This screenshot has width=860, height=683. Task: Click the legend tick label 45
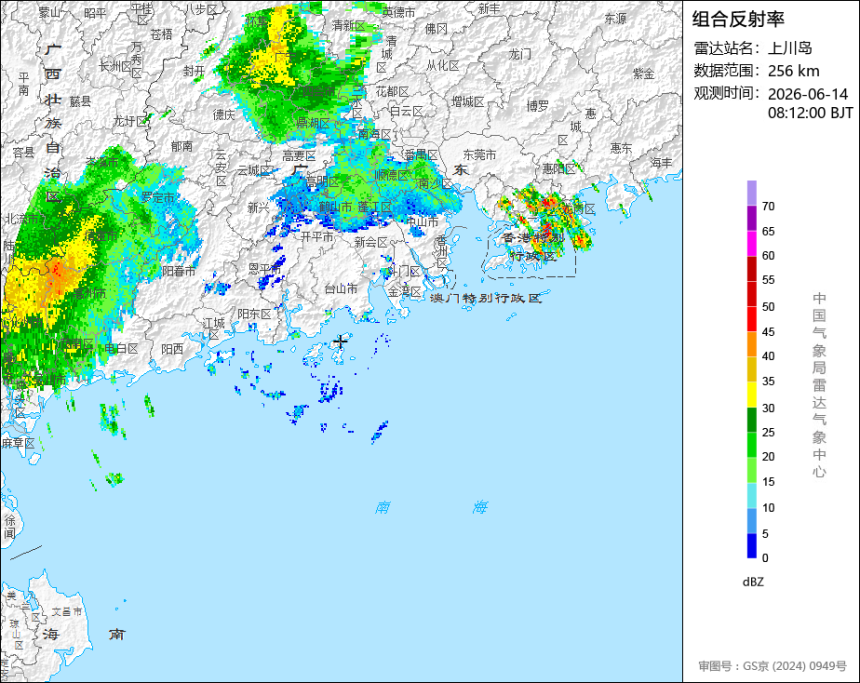[x=768, y=332]
